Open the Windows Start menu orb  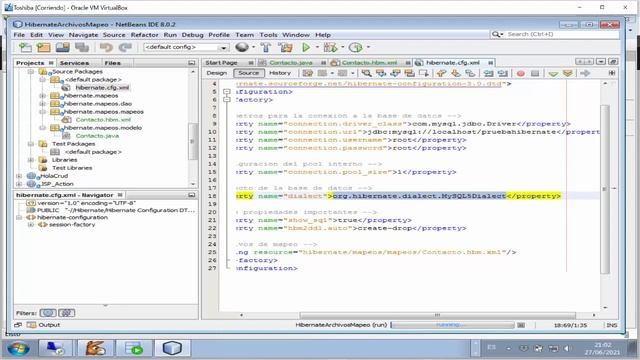click(18, 349)
